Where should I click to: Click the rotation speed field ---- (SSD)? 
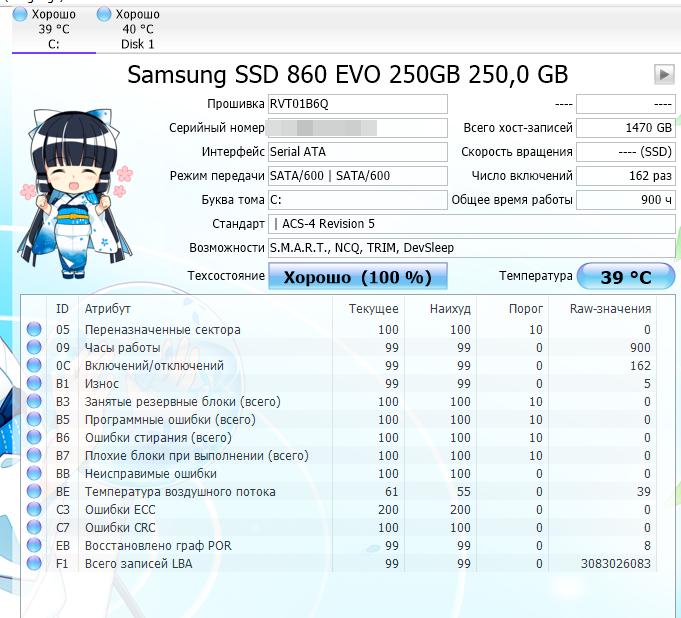[625, 152]
